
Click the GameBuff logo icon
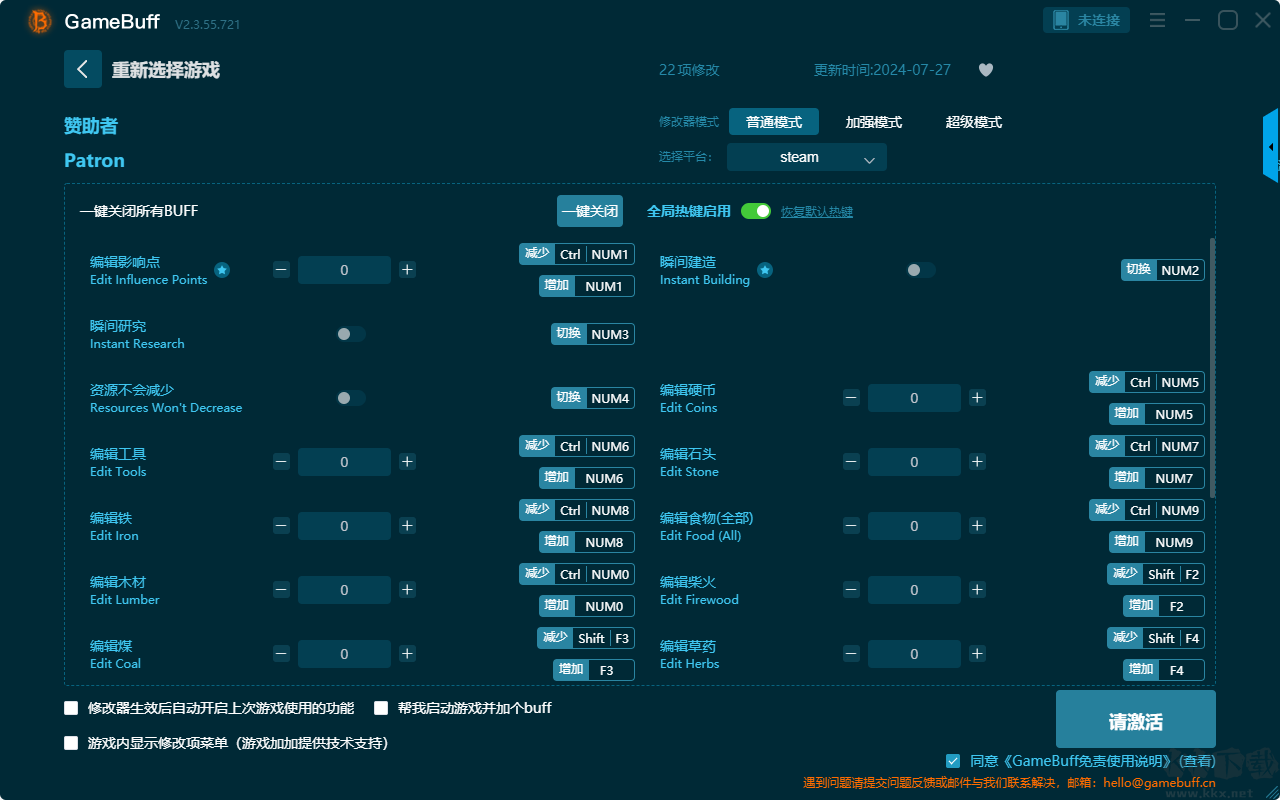(x=40, y=21)
